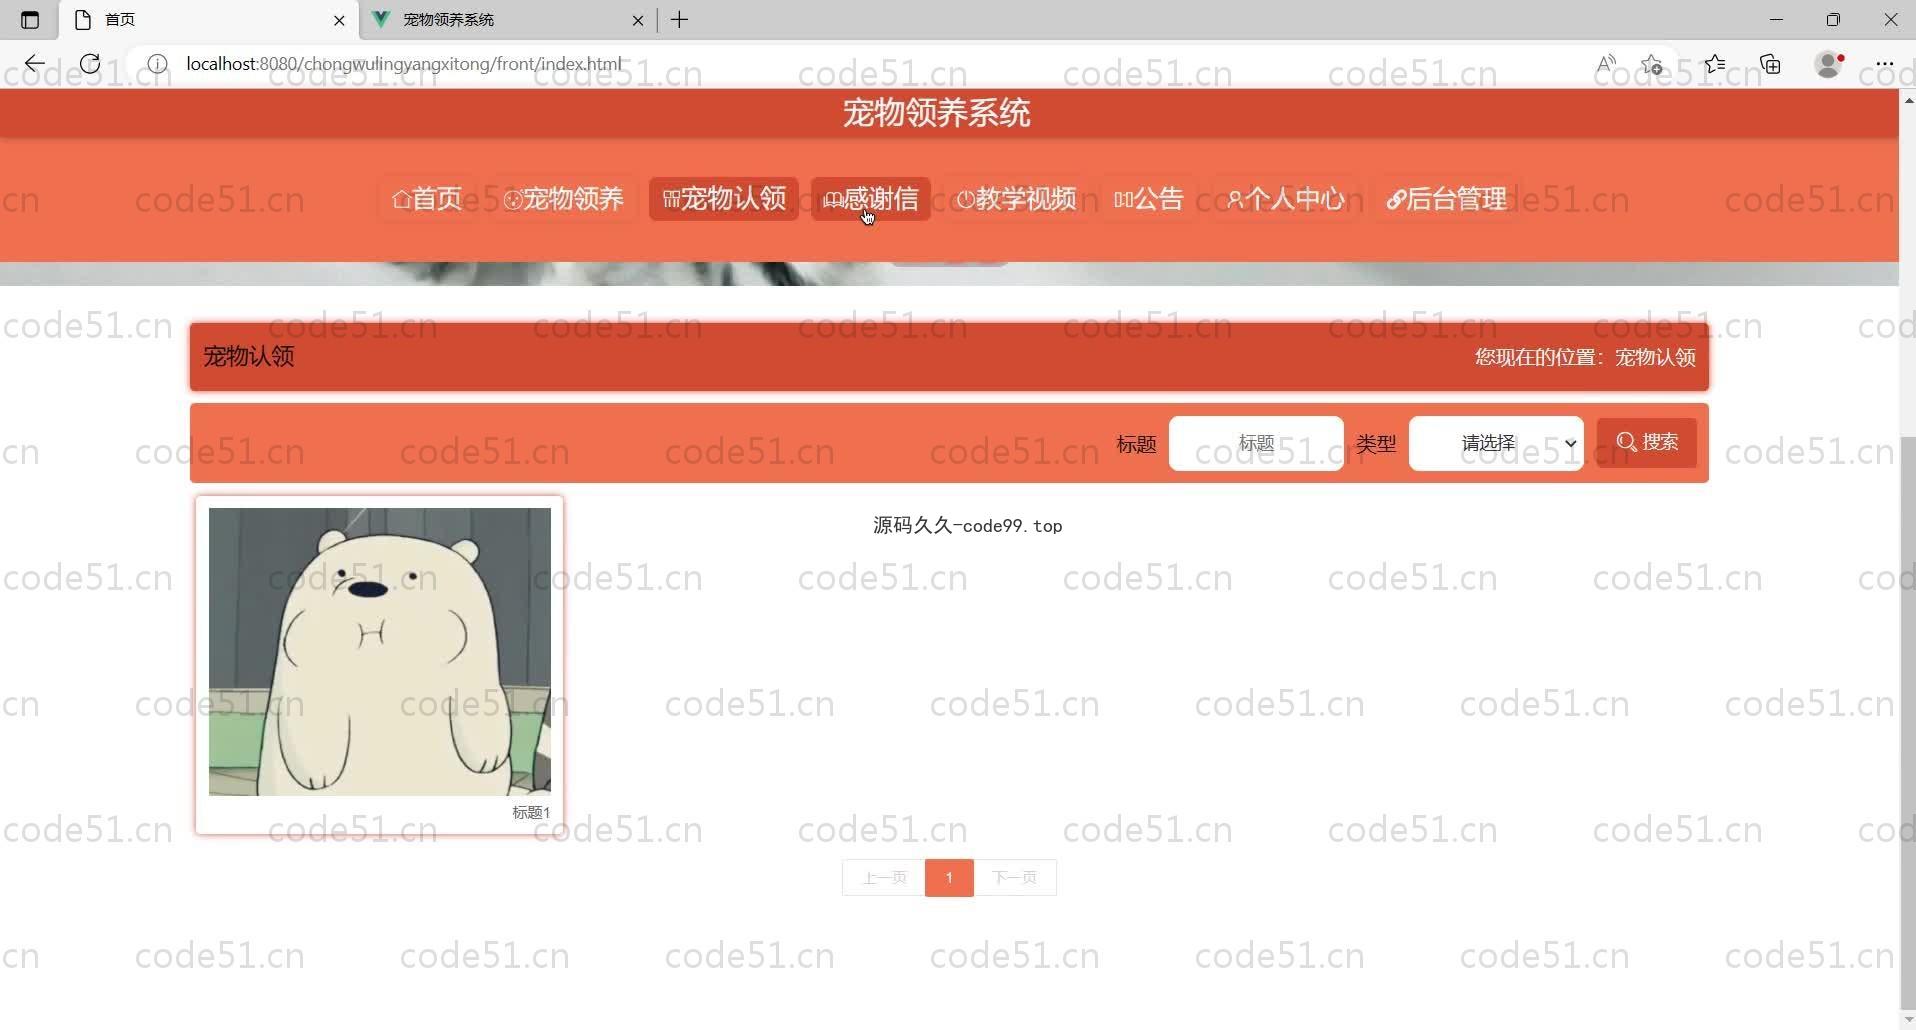Reload the page with the refresh icon

[90, 64]
